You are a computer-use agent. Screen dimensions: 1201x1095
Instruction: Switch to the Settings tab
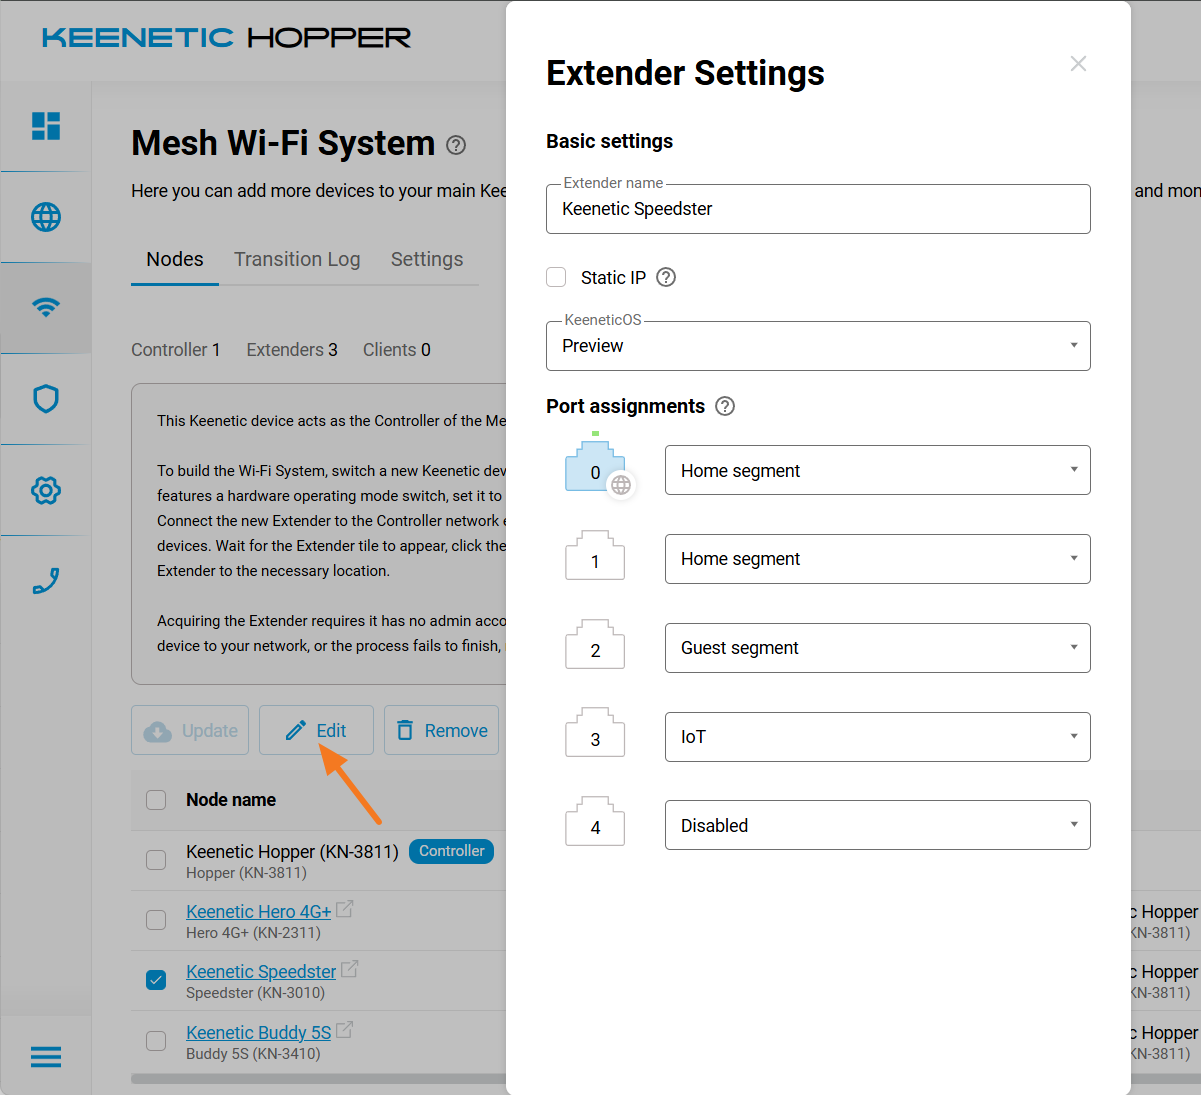pyautogui.click(x=427, y=260)
